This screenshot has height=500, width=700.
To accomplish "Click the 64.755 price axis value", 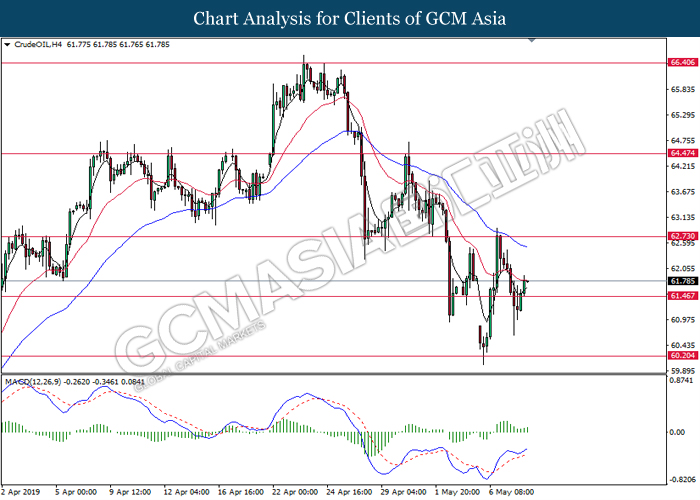I will click(x=683, y=141).
